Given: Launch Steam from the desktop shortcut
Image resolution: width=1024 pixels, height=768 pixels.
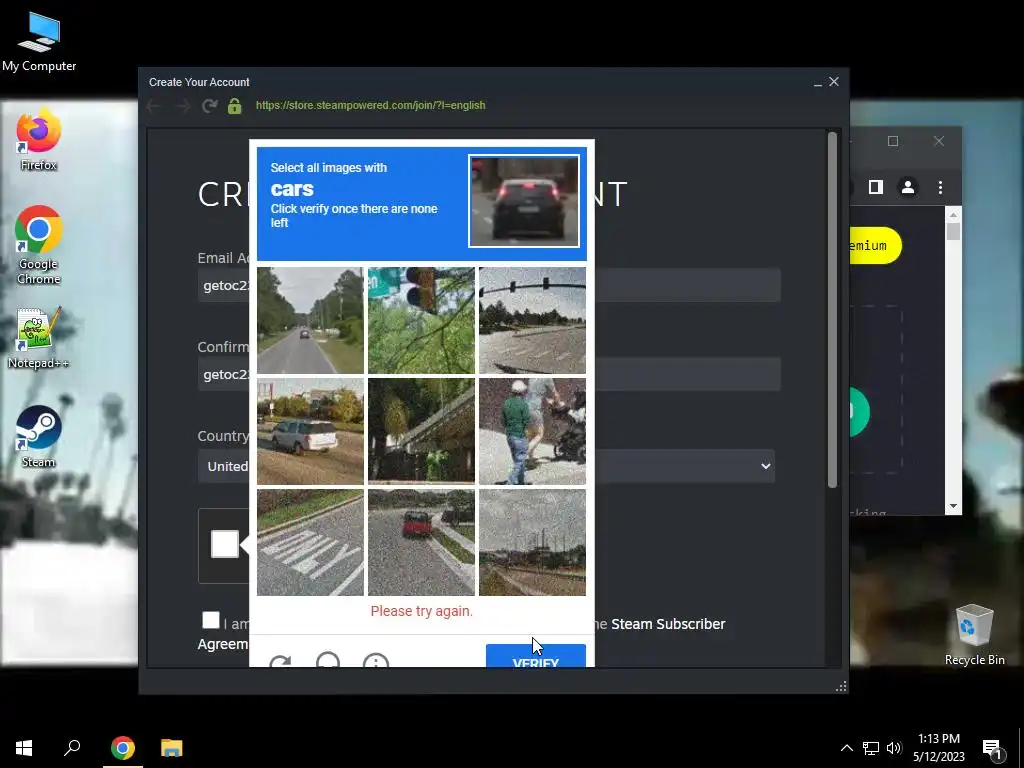Looking at the screenshot, I should pyautogui.click(x=39, y=436).
